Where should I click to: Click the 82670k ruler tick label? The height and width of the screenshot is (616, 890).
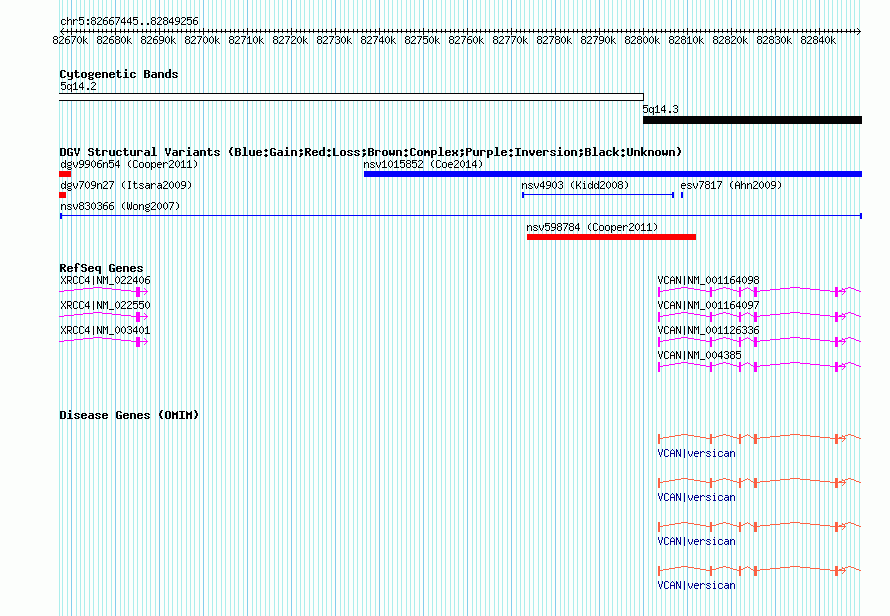[70, 40]
